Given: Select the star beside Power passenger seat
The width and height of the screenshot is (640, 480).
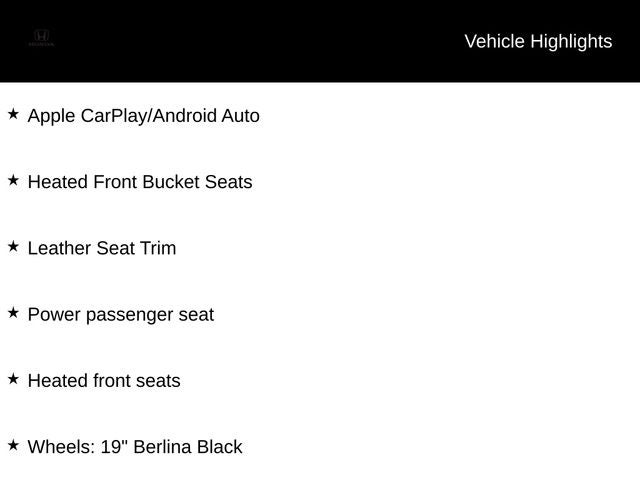Looking at the screenshot, I should [x=13, y=313].
